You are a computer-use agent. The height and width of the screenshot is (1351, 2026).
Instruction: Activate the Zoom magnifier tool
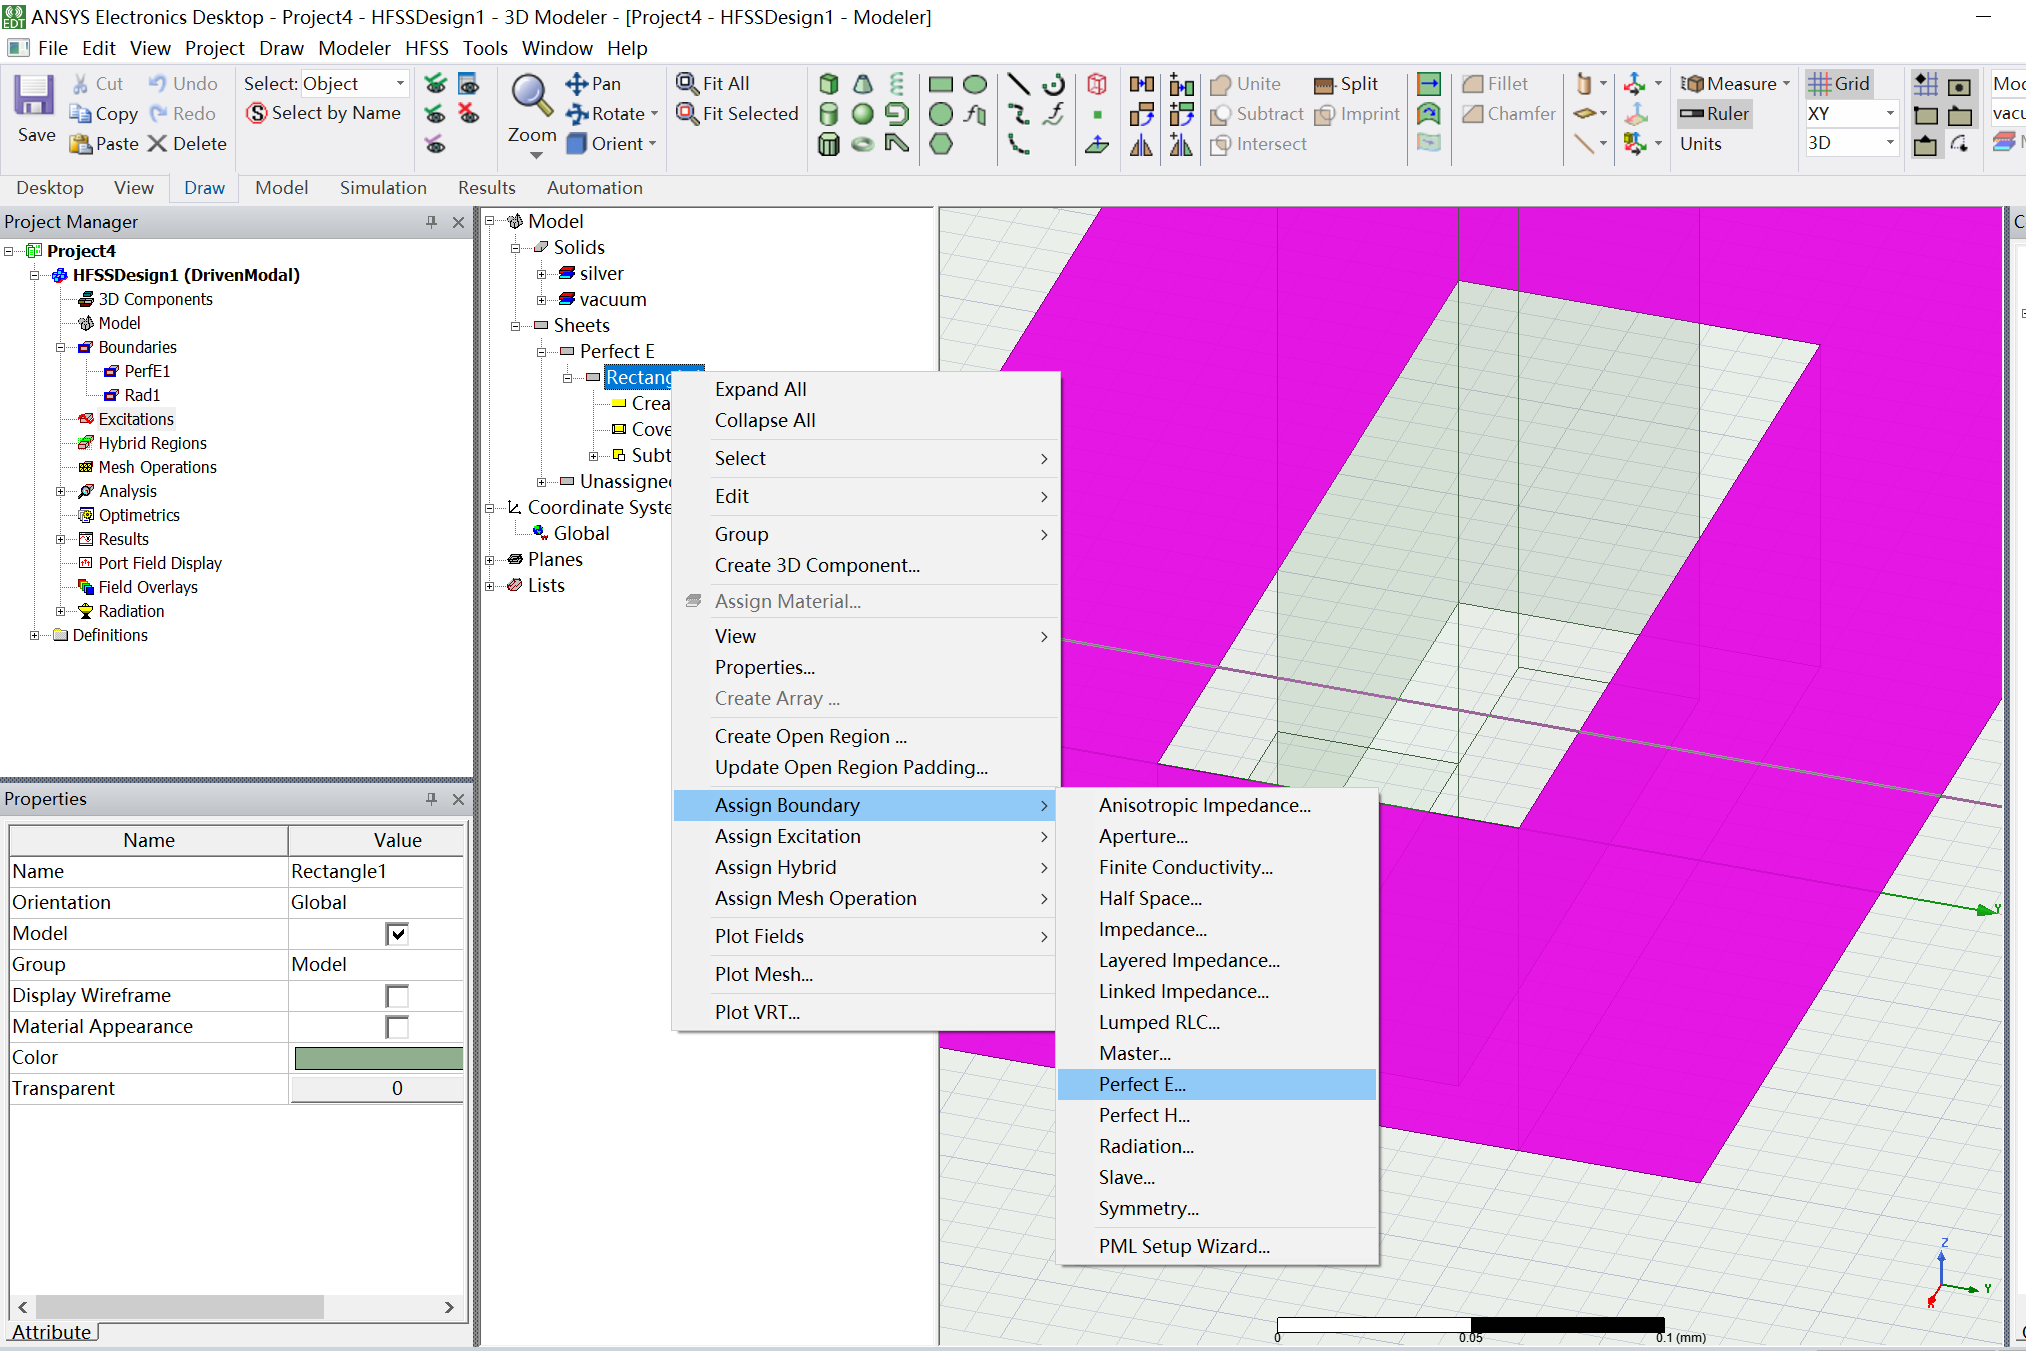[x=531, y=98]
